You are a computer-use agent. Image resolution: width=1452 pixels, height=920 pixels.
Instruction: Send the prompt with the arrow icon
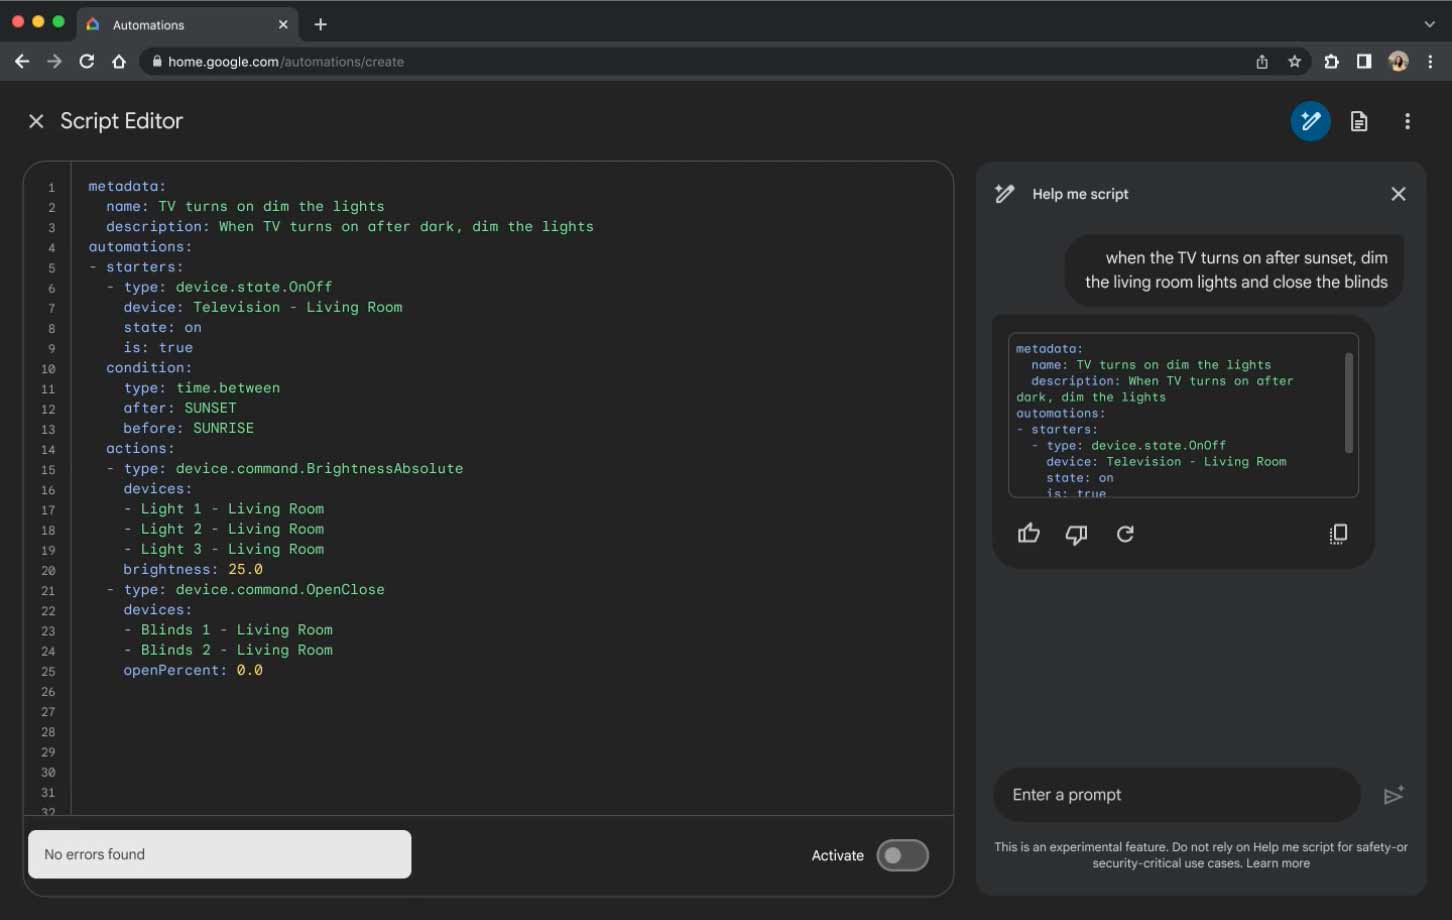(x=1393, y=795)
